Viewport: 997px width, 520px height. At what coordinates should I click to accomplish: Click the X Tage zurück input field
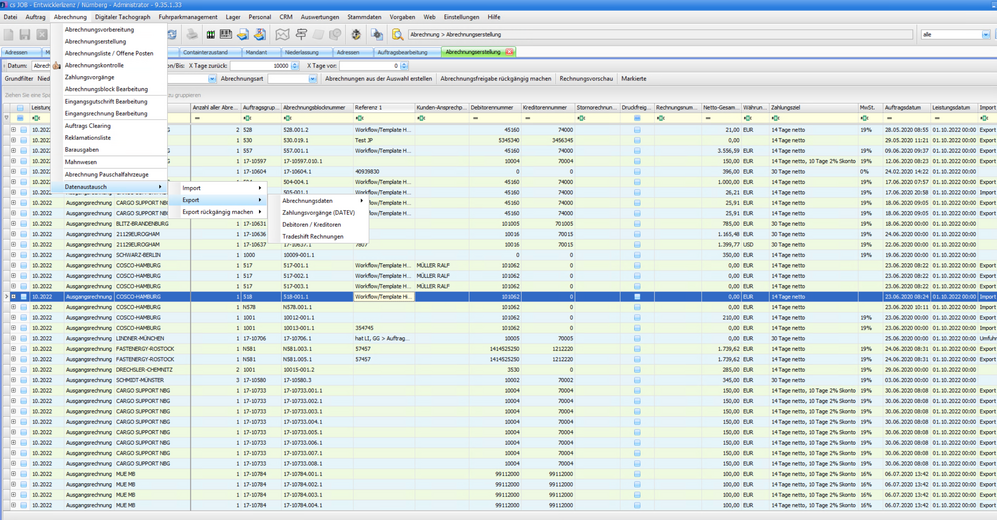[261, 65]
